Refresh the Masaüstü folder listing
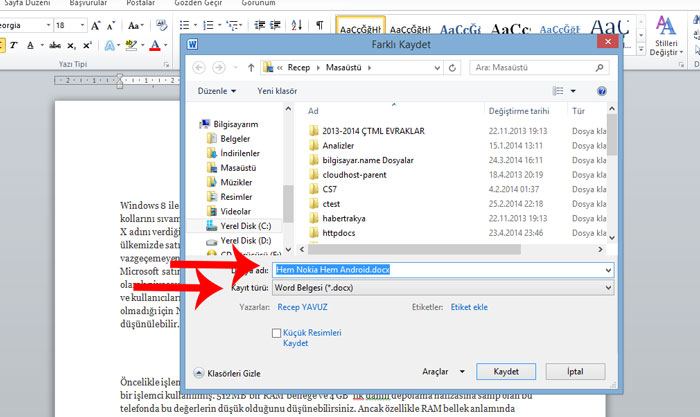 (452, 68)
